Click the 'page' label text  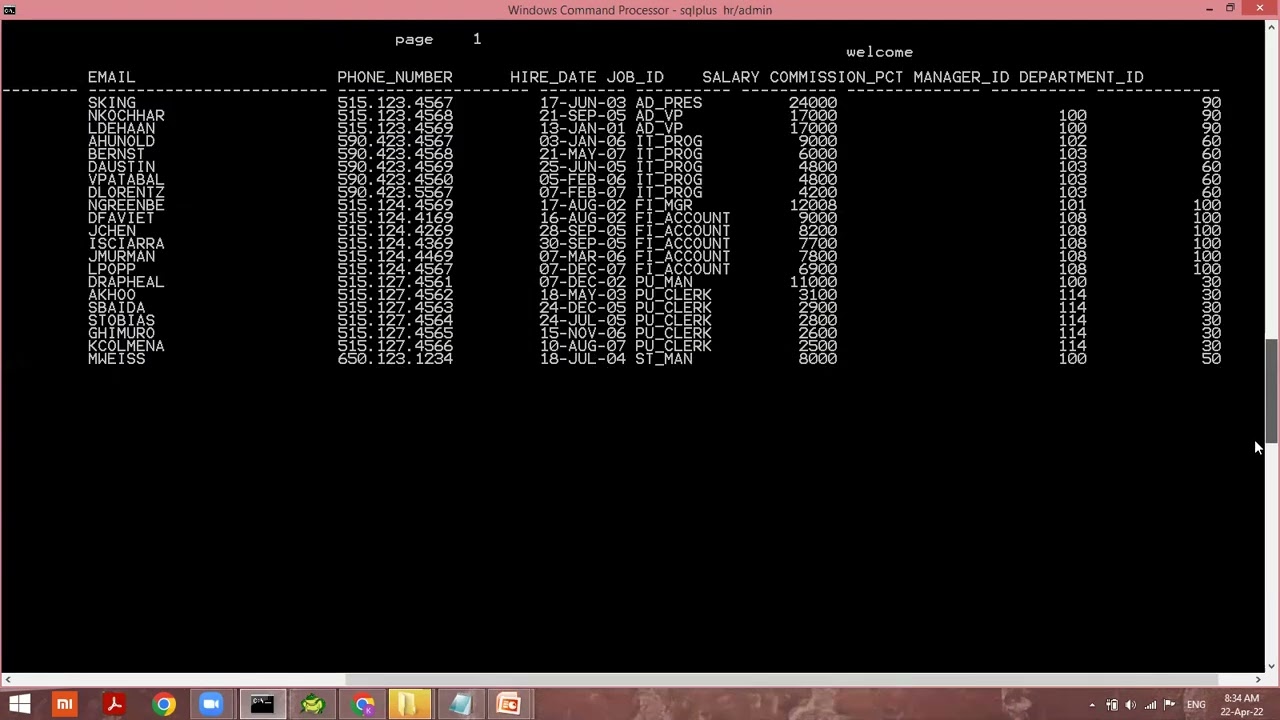click(x=414, y=40)
